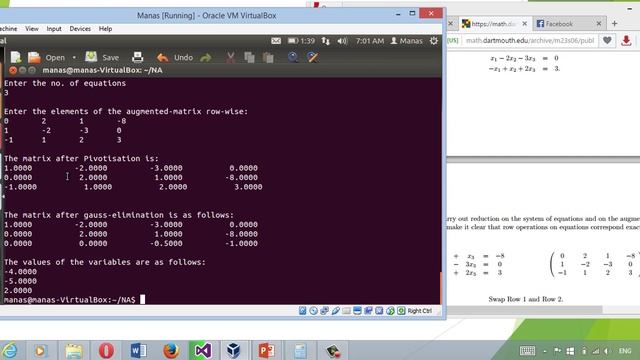This screenshot has width=640, height=360.
Task: Expand the Open recent files dropdown arrow
Action: tap(74, 58)
